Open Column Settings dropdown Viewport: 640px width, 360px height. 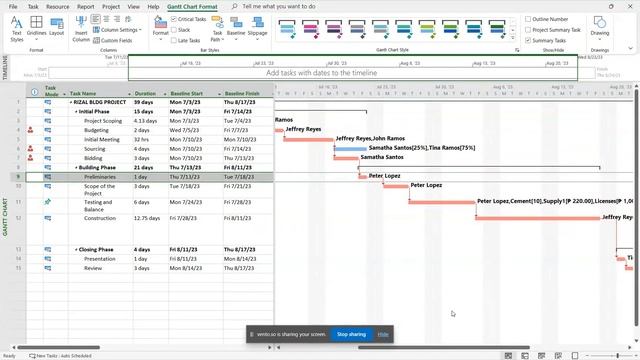coord(117,30)
